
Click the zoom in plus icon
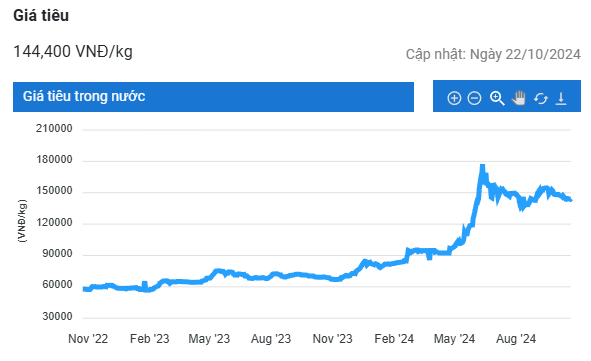pyautogui.click(x=454, y=98)
